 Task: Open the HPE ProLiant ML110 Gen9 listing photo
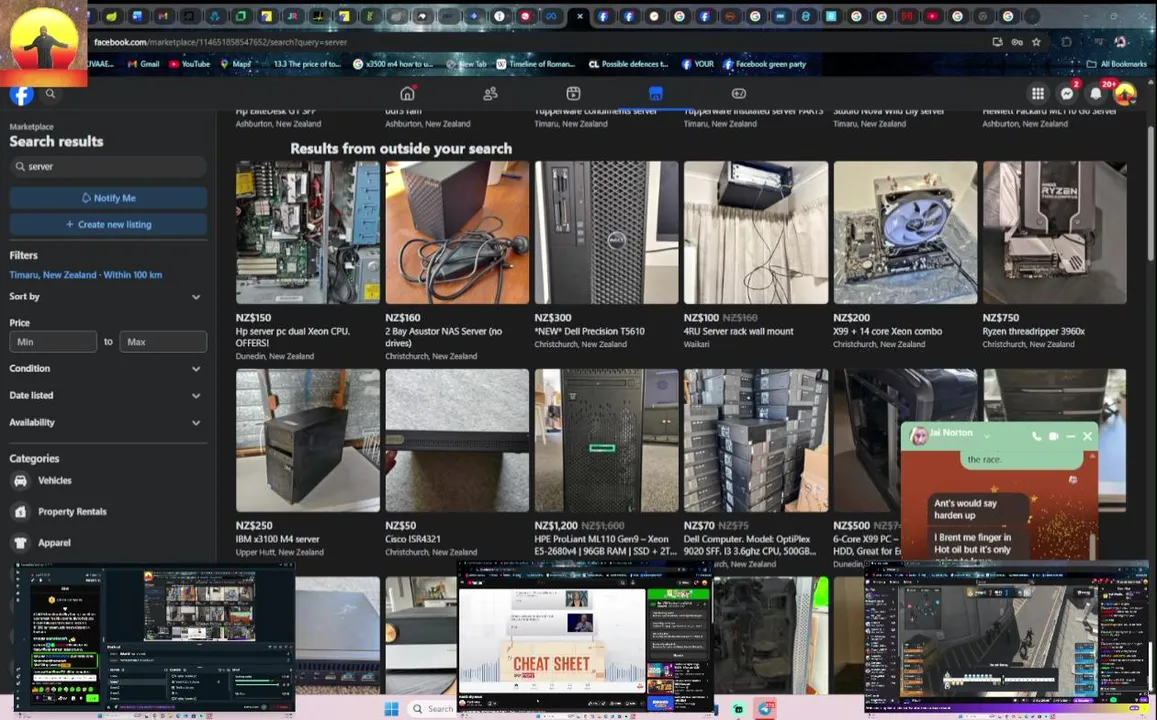point(606,440)
